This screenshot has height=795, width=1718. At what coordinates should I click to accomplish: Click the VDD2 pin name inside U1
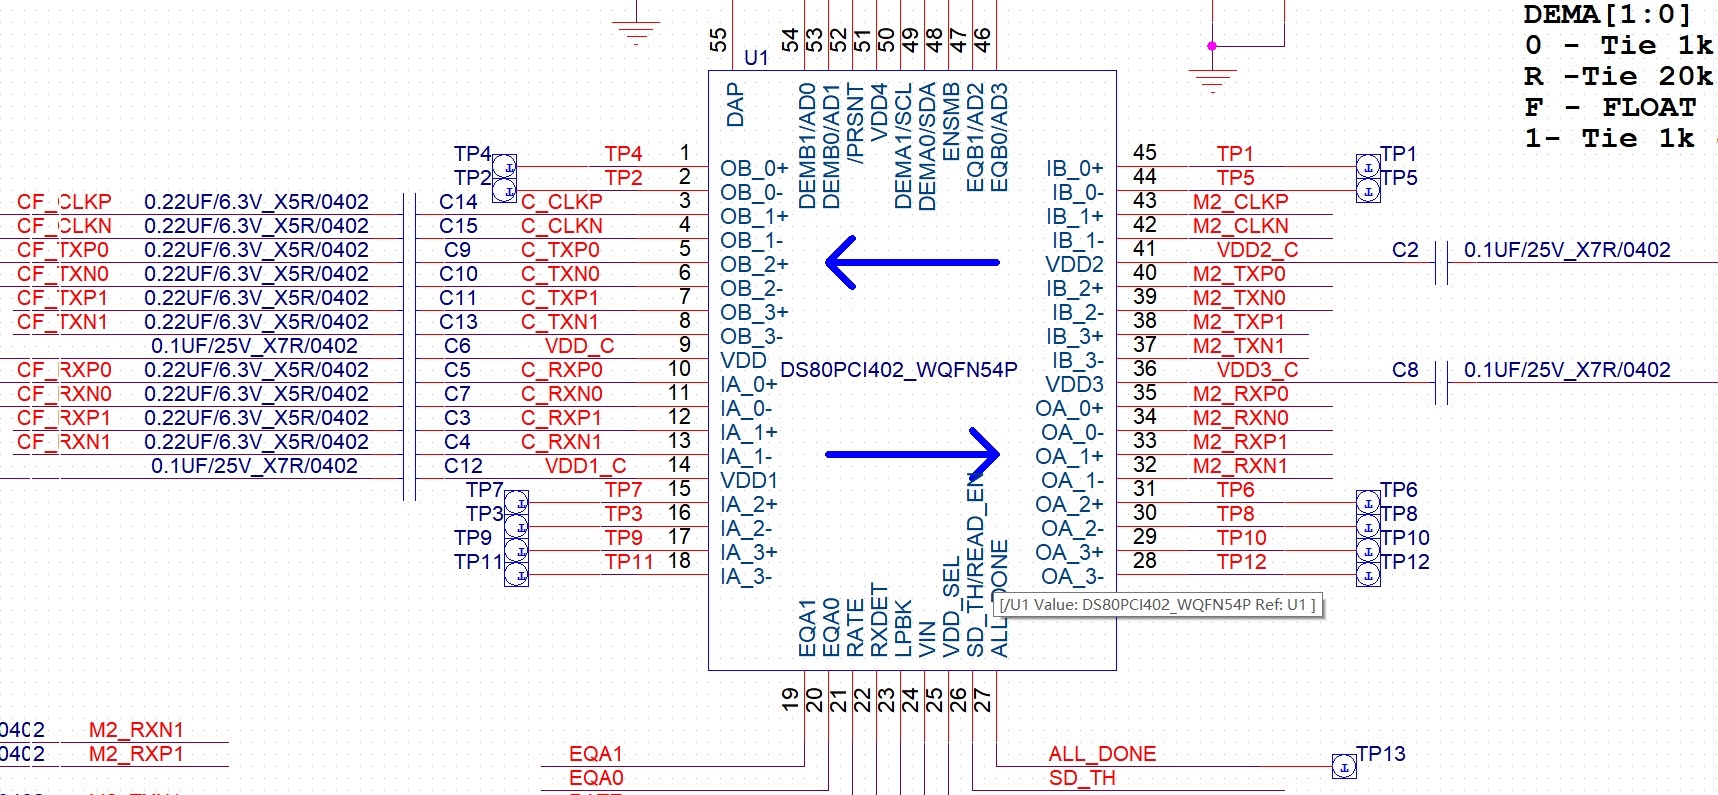click(1074, 264)
